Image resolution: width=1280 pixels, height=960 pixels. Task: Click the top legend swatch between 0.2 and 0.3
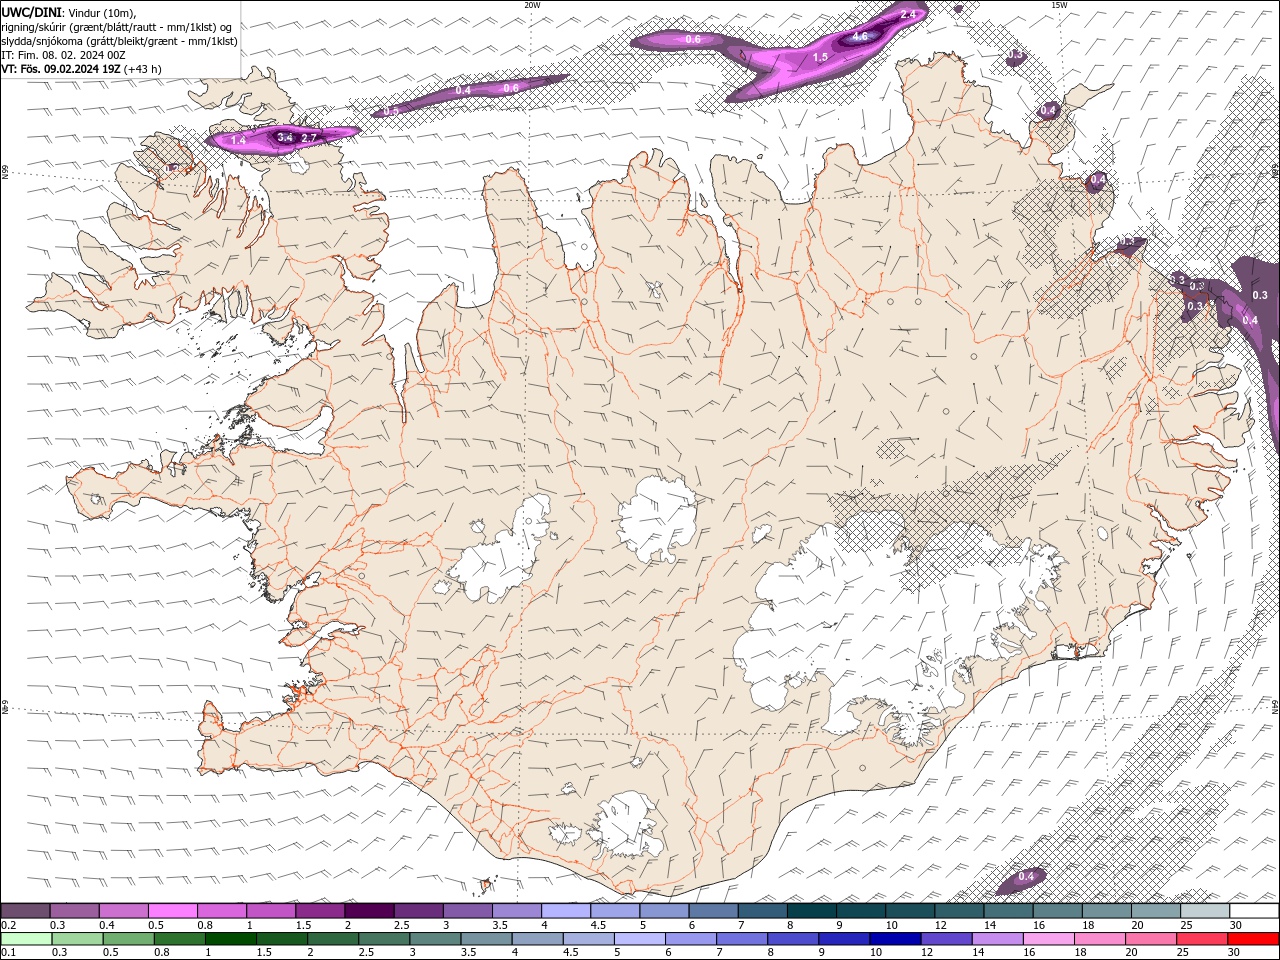click(25, 911)
